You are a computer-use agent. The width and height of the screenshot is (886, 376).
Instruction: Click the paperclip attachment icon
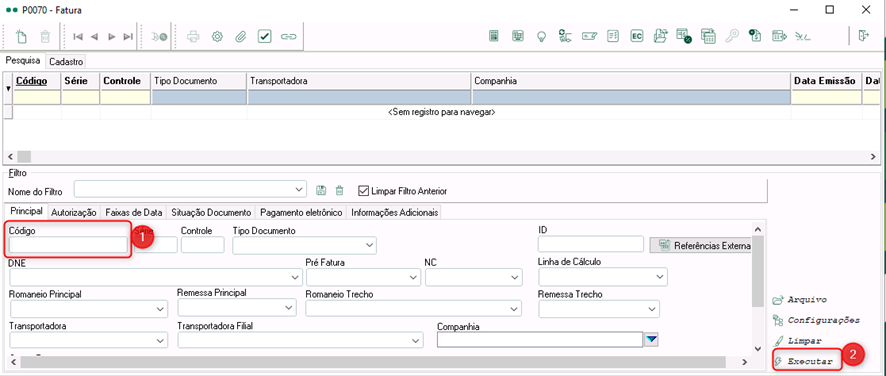pyautogui.click(x=241, y=37)
